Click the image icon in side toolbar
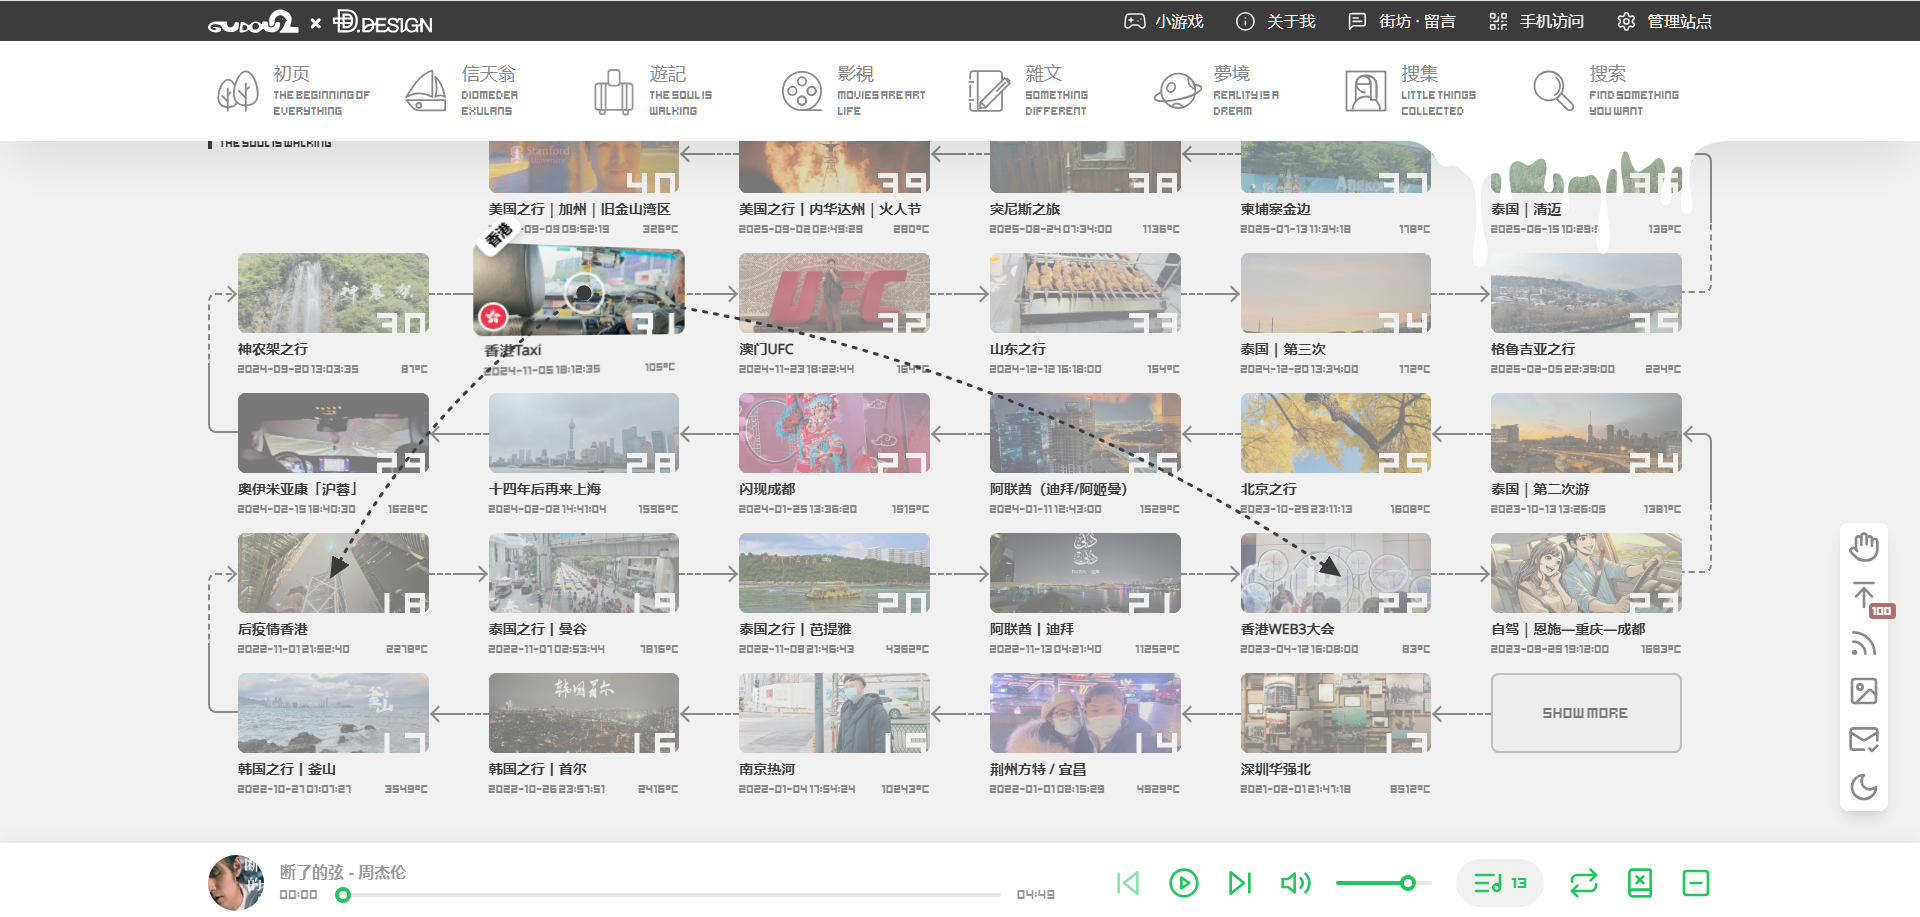1920x917 pixels. [1863, 691]
